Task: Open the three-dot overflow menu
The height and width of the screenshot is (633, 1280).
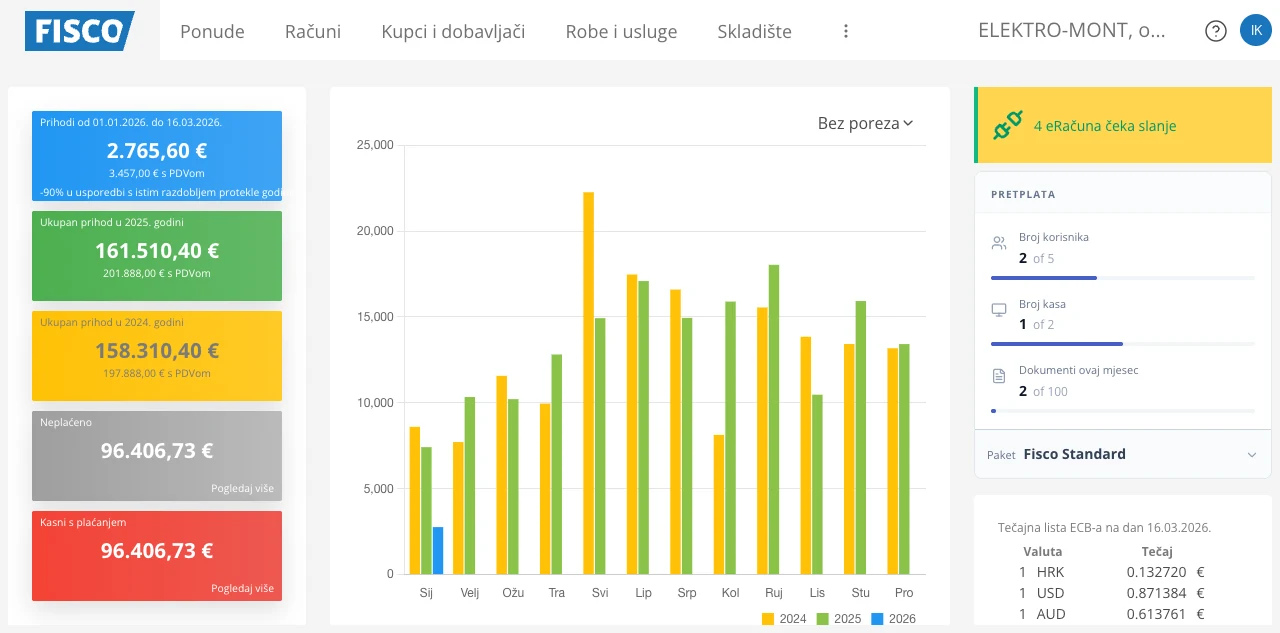Action: (x=845, y=30)
